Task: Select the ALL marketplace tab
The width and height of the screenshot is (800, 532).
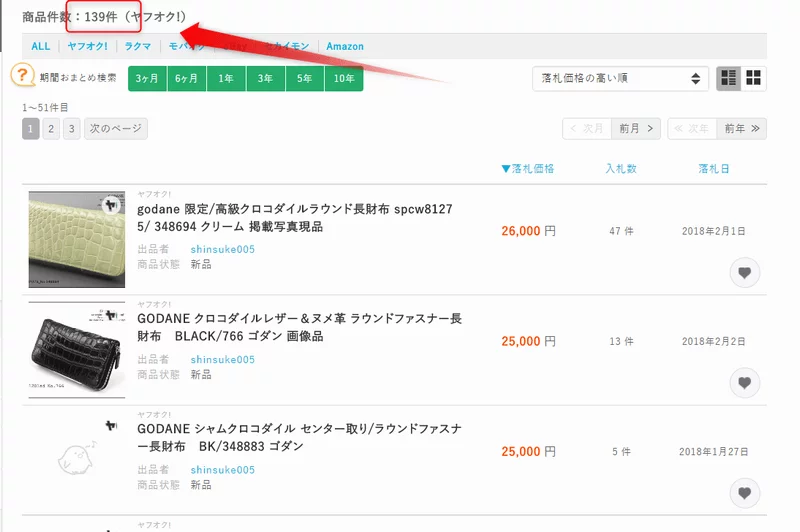Action: point(41,46)
